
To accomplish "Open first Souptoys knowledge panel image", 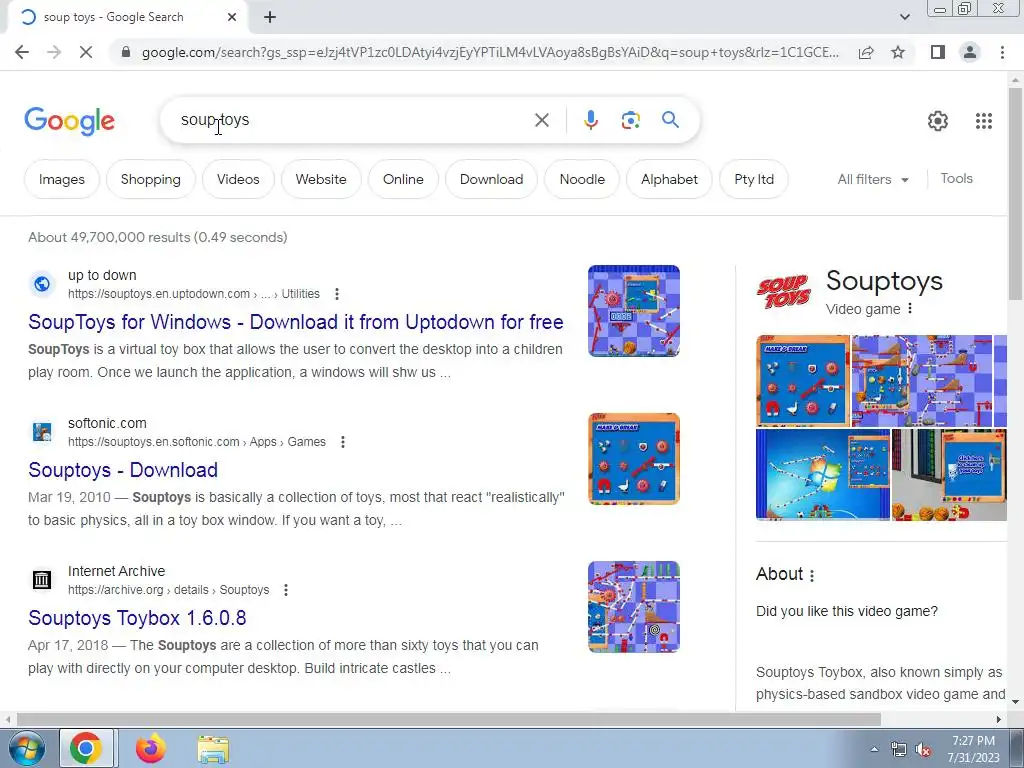I will click(803, 381).
